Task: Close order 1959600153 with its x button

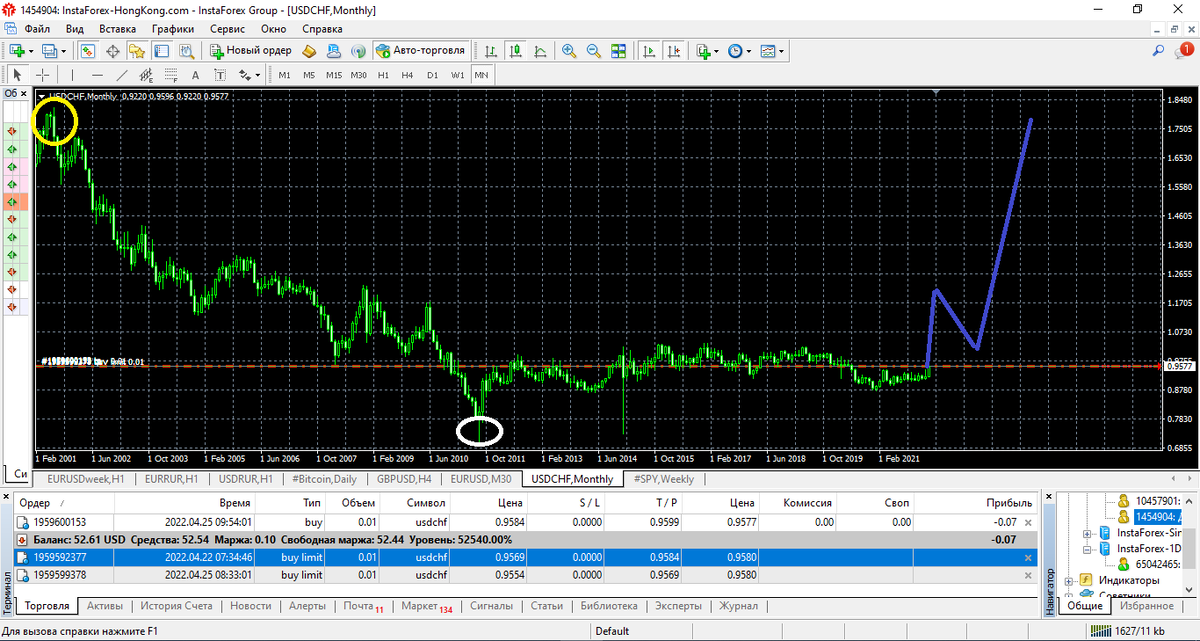Action: pos(1028,522)
